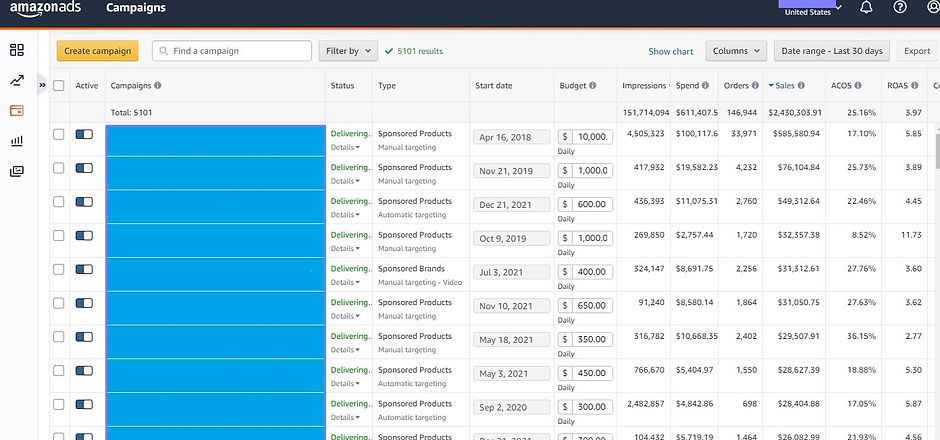Open the creative assets image sidebar icon
The image size is (940, 440).
coord(17,171)
